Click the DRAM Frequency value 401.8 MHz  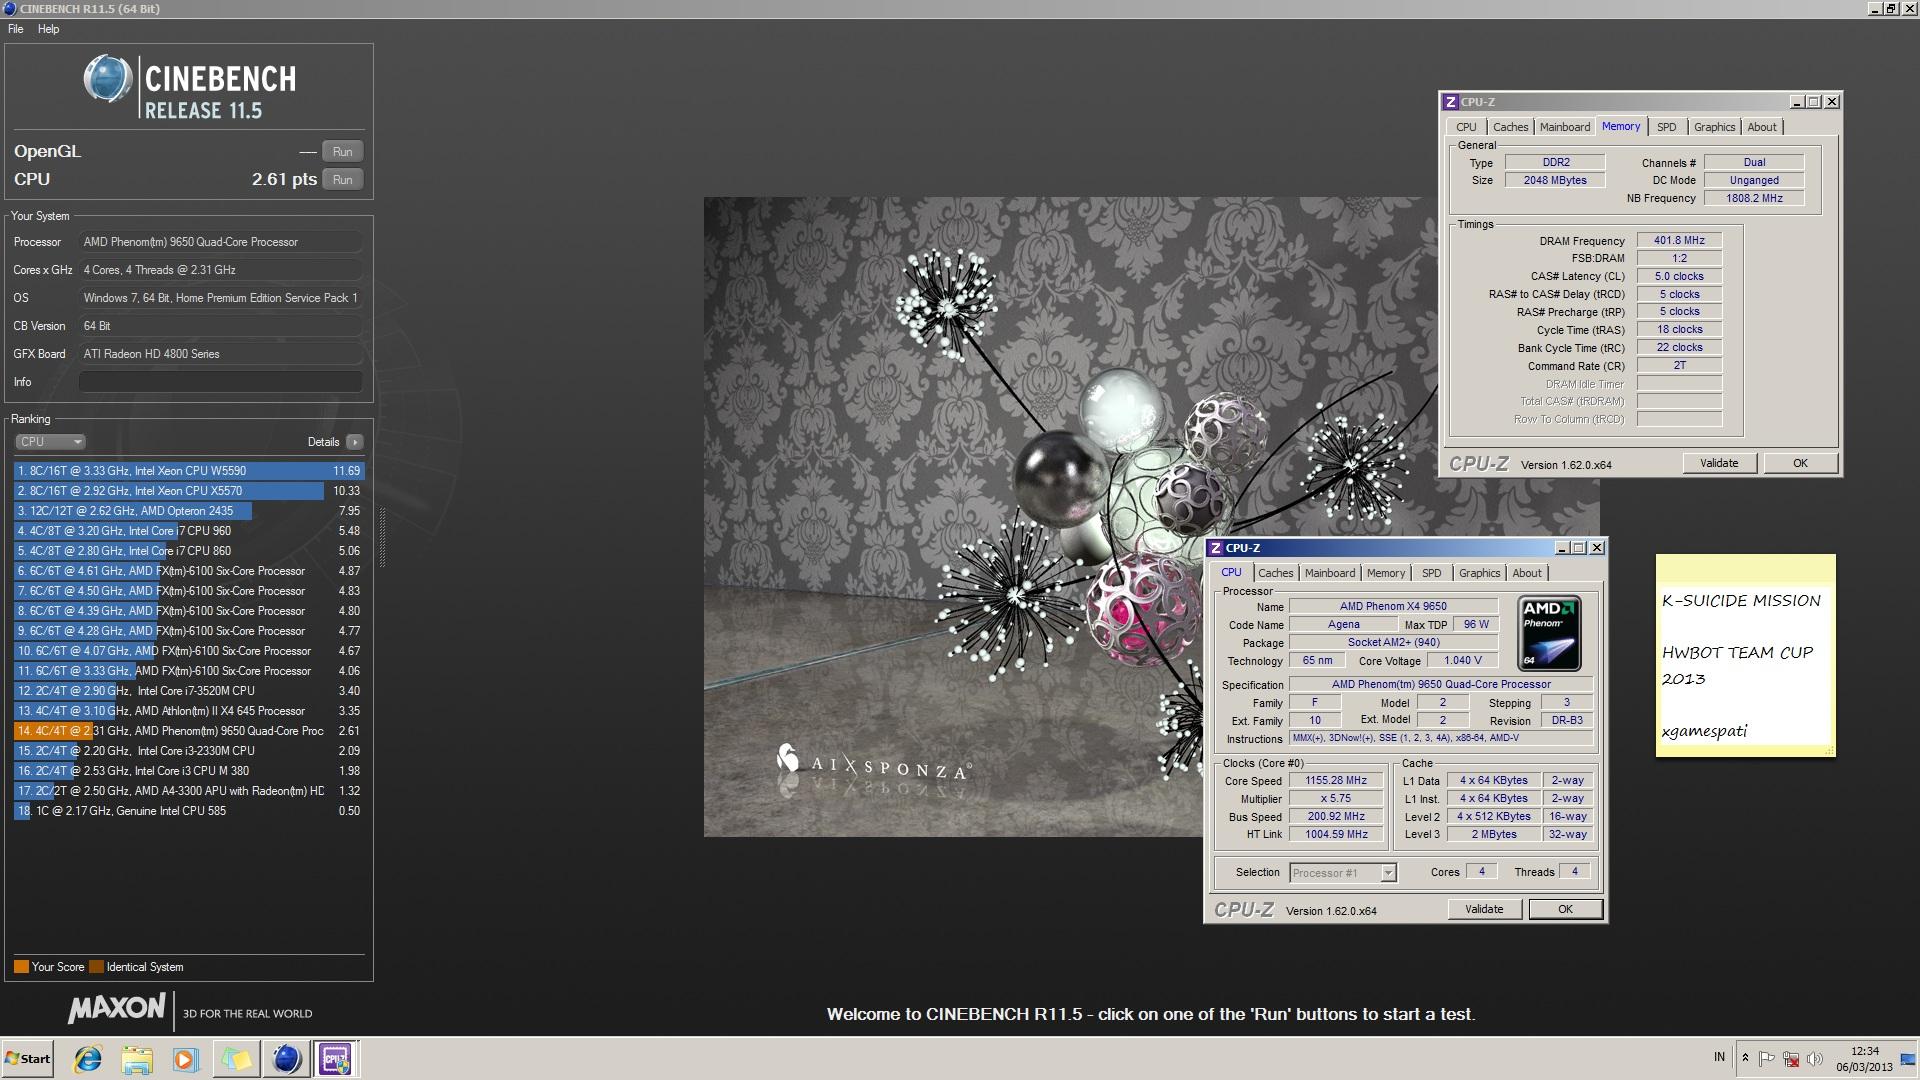[x=1679, y=241]
